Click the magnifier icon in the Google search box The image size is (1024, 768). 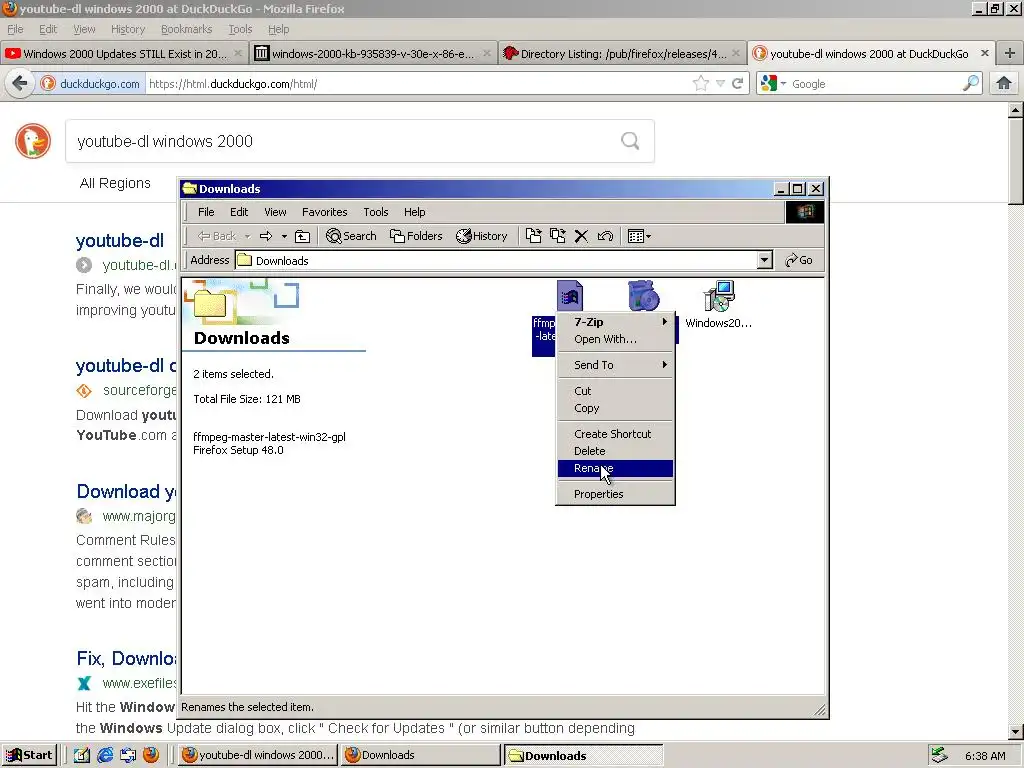pyautogui.click(x=970, y=84)
